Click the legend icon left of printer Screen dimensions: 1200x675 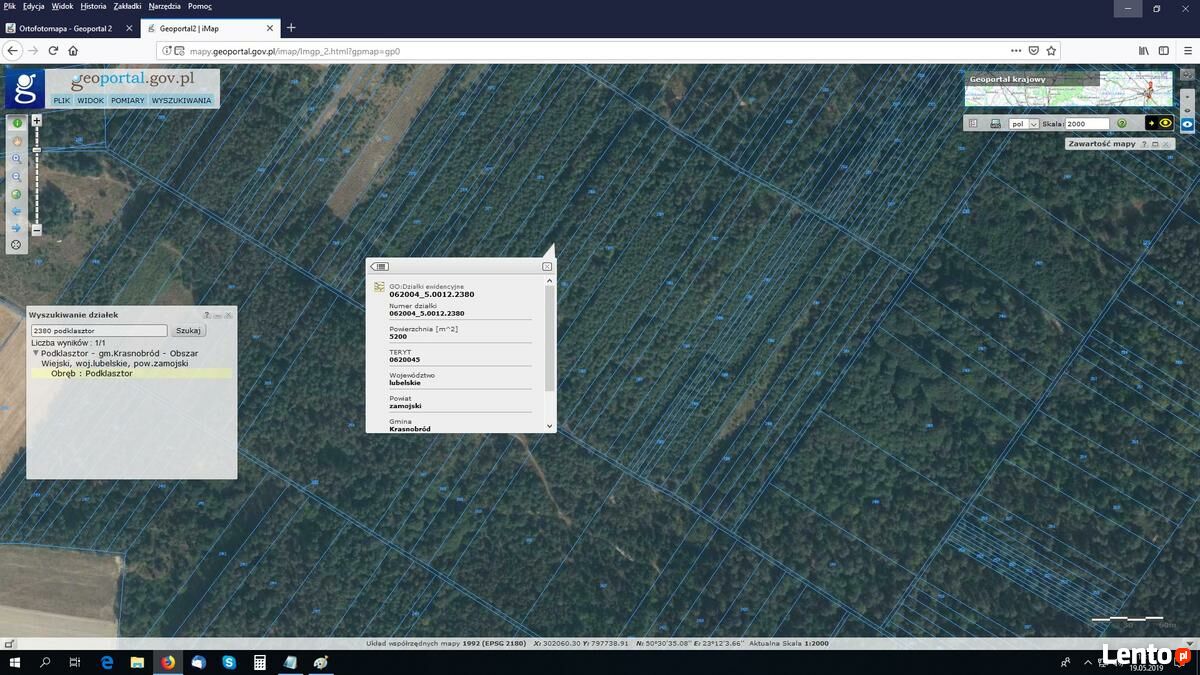[973, 124]
